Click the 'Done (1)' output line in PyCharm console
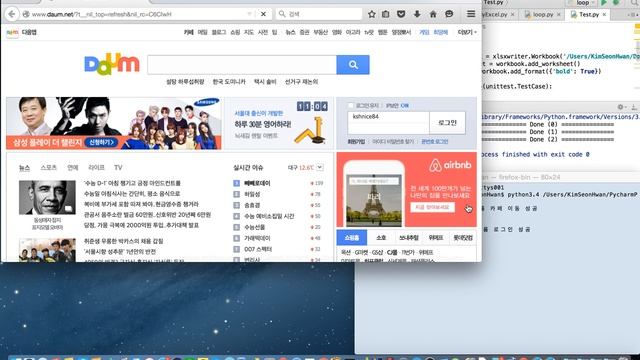 [x=548, y=132]
